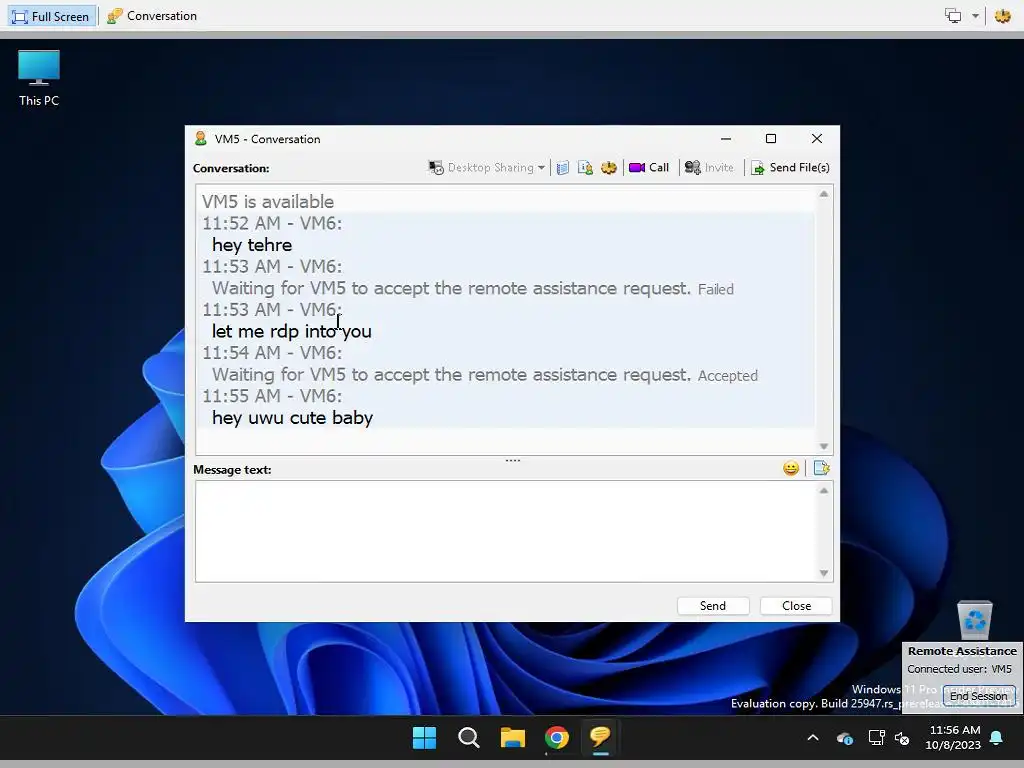Viewport: 1024px width, 768px height.
Task: Select the This PC desktop icon
Action: 39,78
